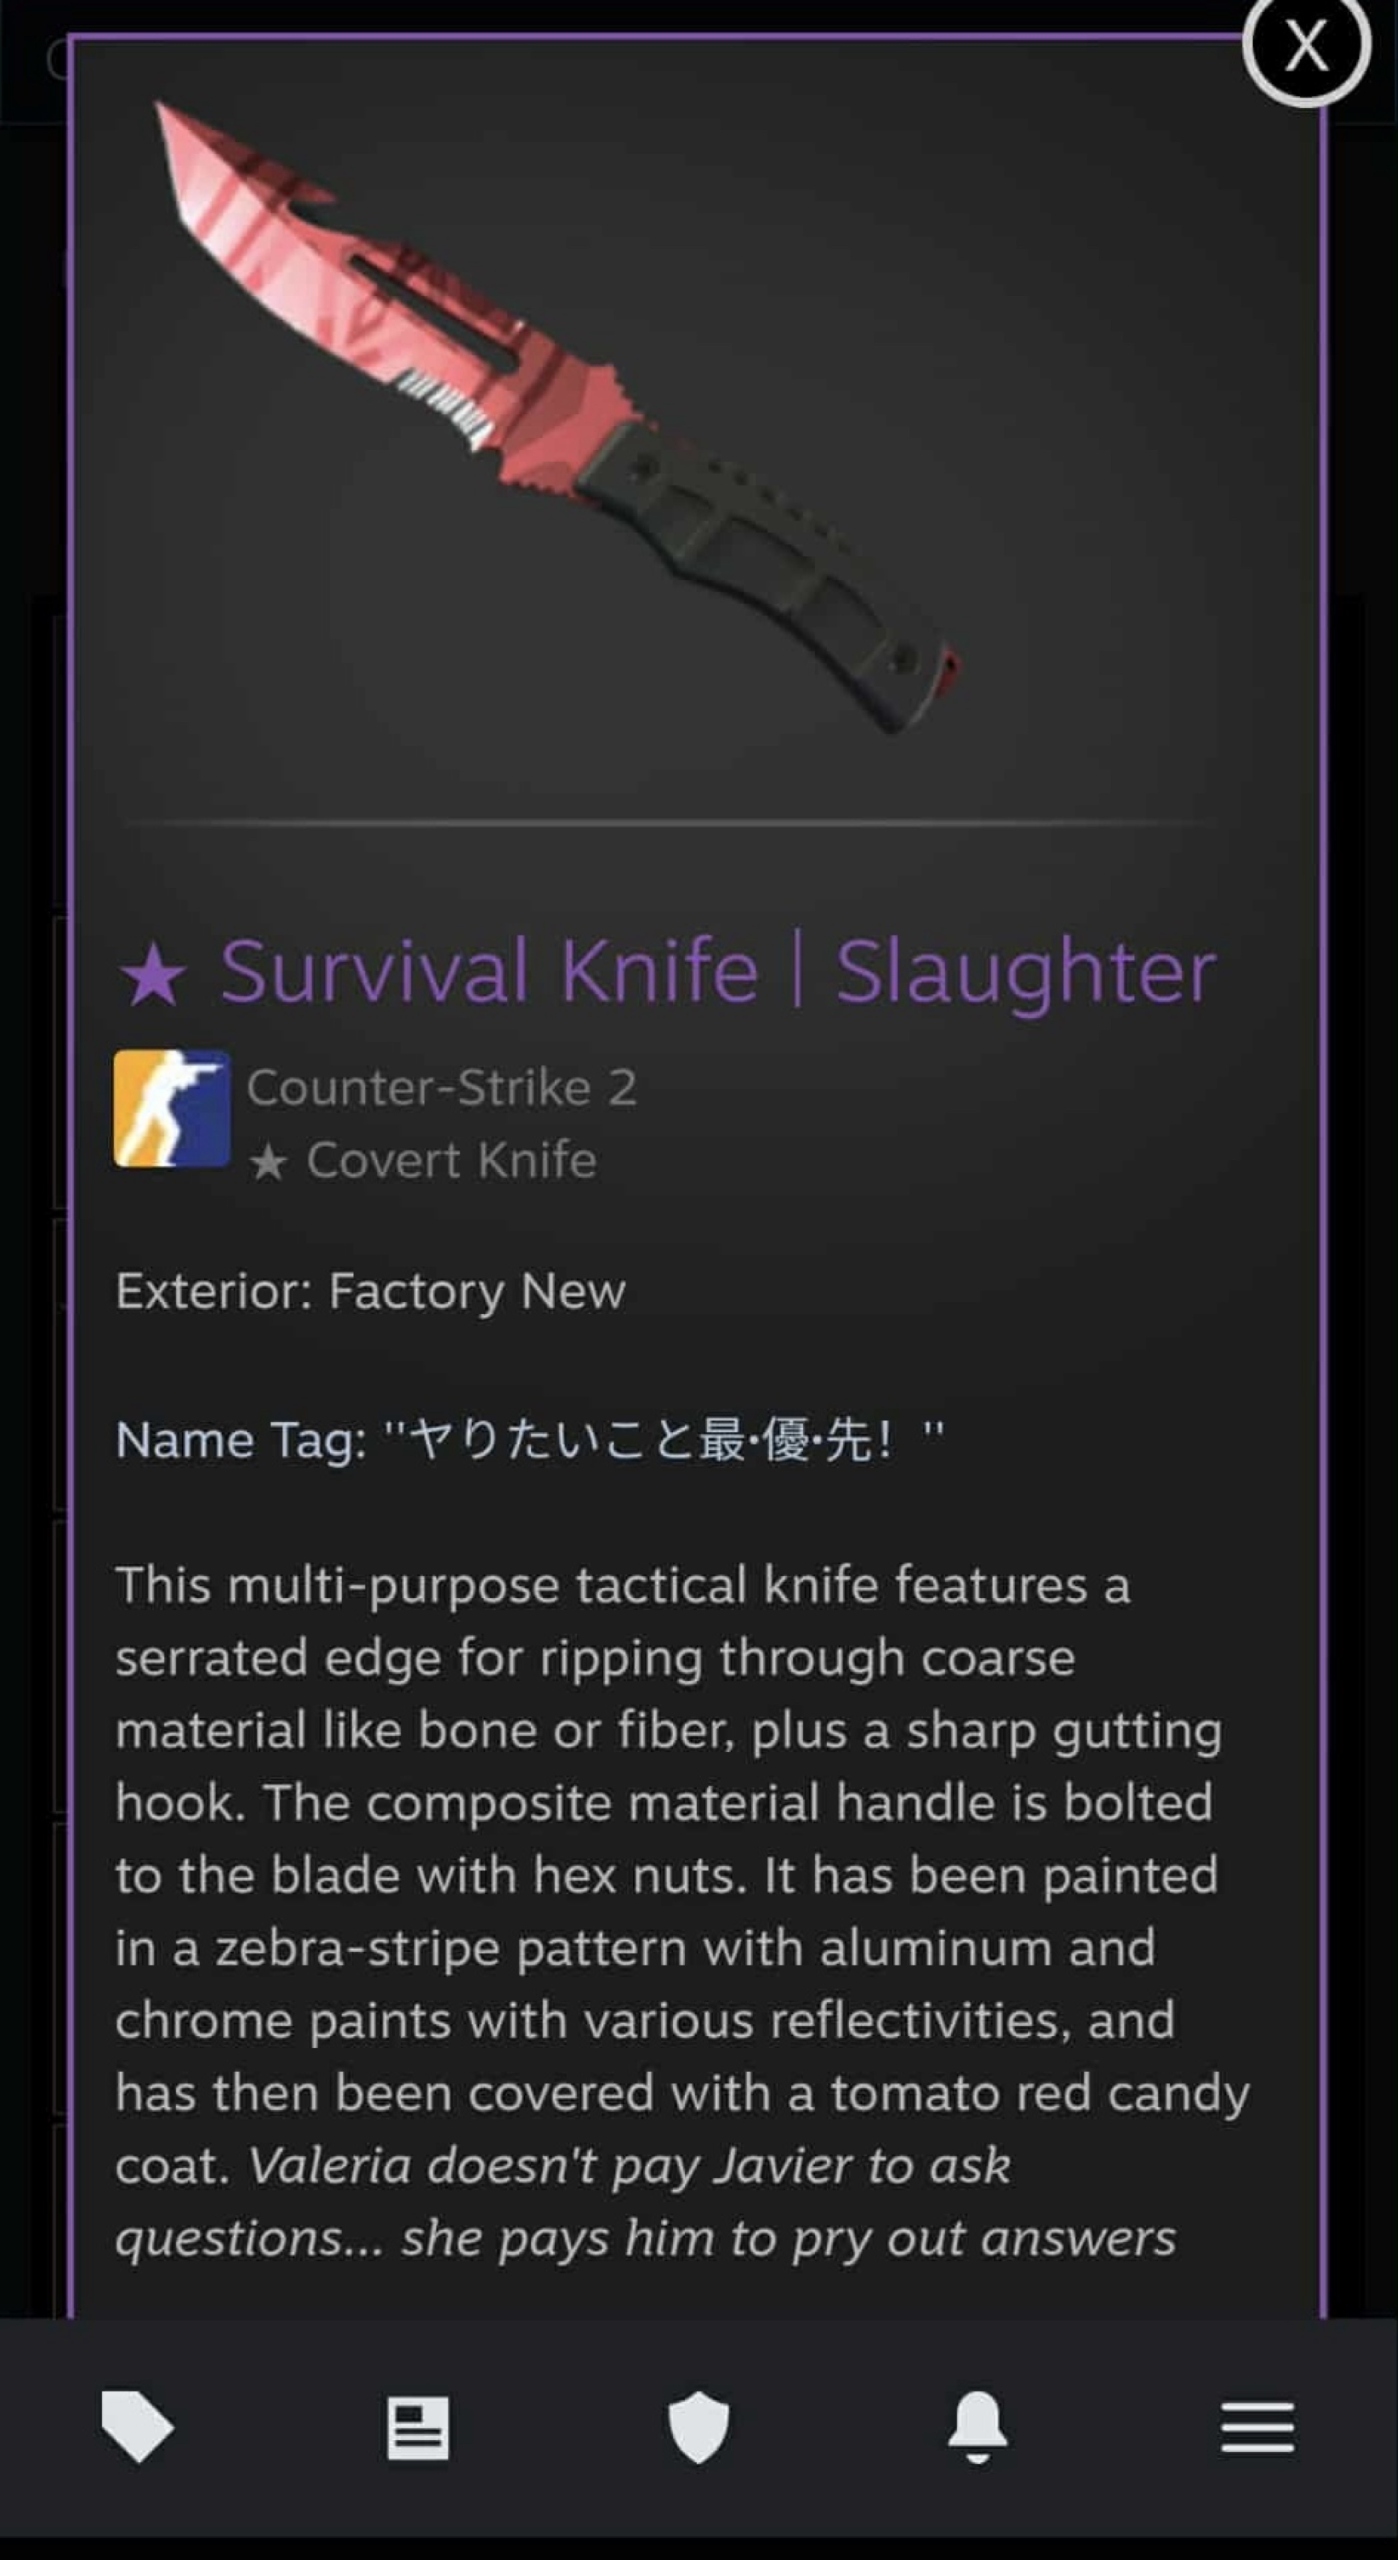Tap the Counter-Strike 2 game icon
Image resolution: width=1398 pixels, height=2560 pixels.
click(x=172, y=1108)
